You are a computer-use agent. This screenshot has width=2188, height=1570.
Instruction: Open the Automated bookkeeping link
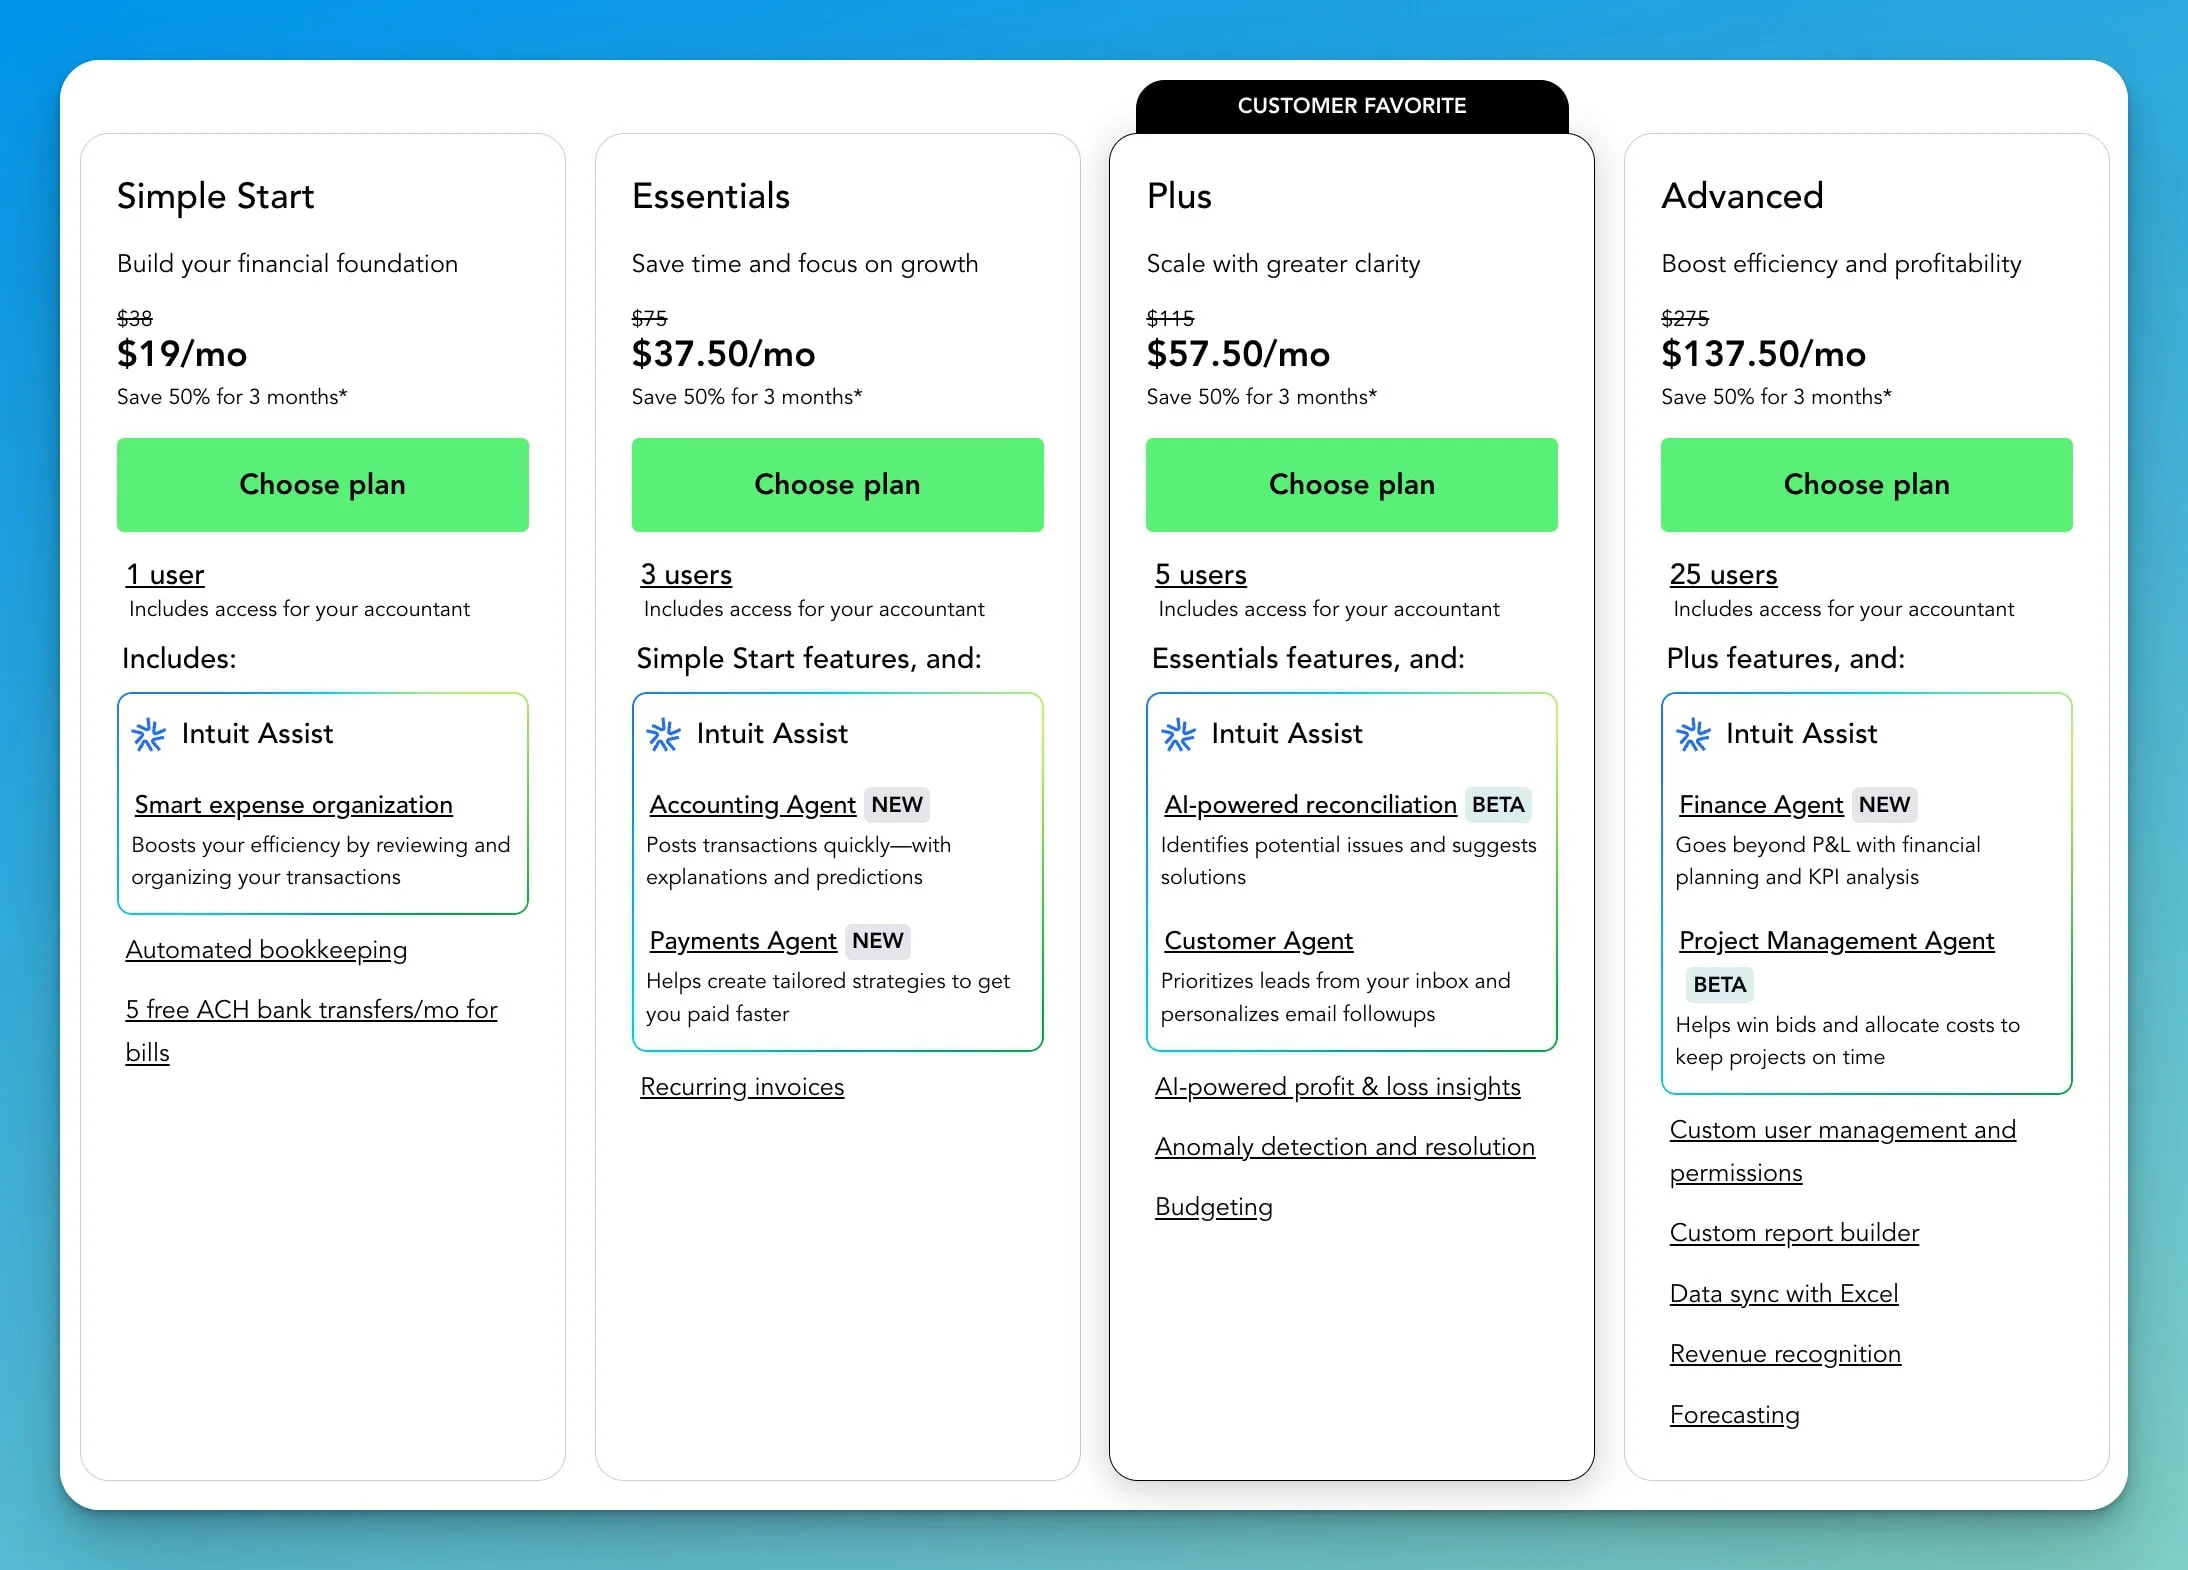266,950
